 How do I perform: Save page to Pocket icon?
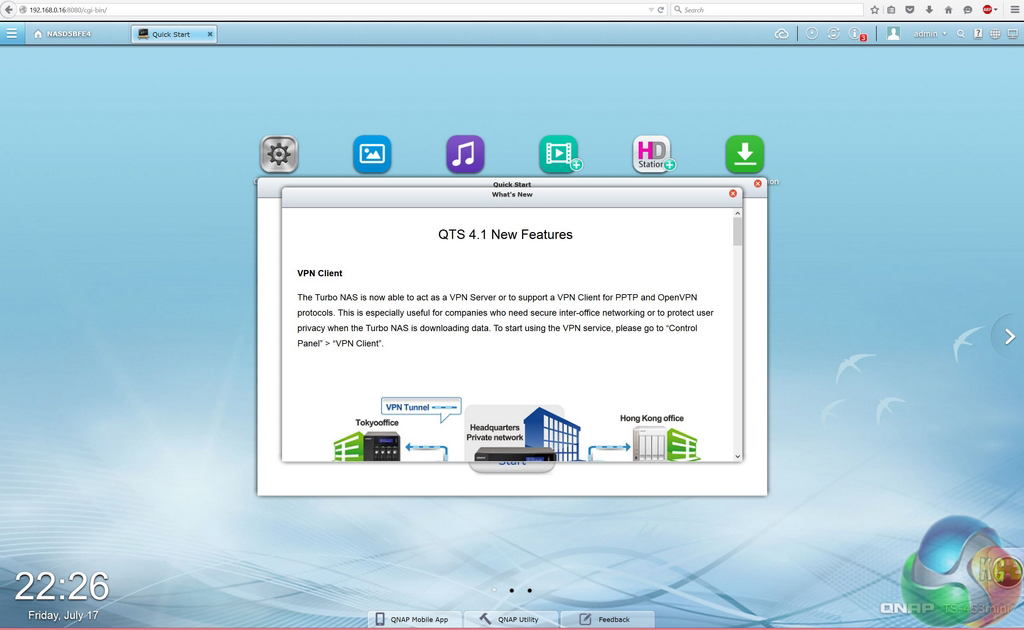[x=910, y=10]
